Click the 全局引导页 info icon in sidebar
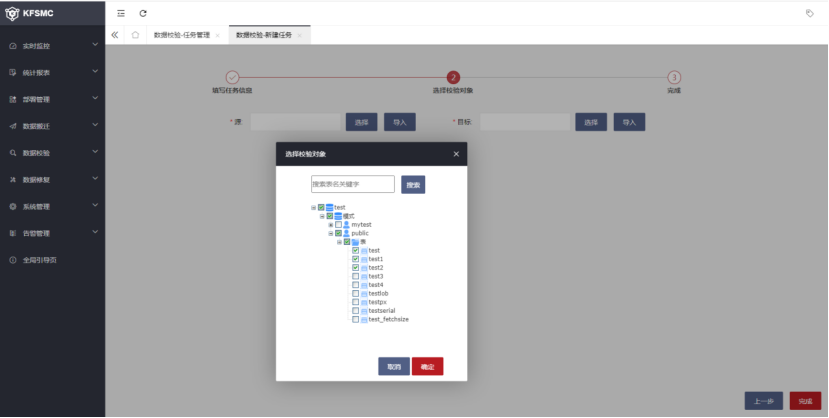Image resolution: width=829 pixels, height=418 pixels. pyautogui.click(x=13, y=260)
